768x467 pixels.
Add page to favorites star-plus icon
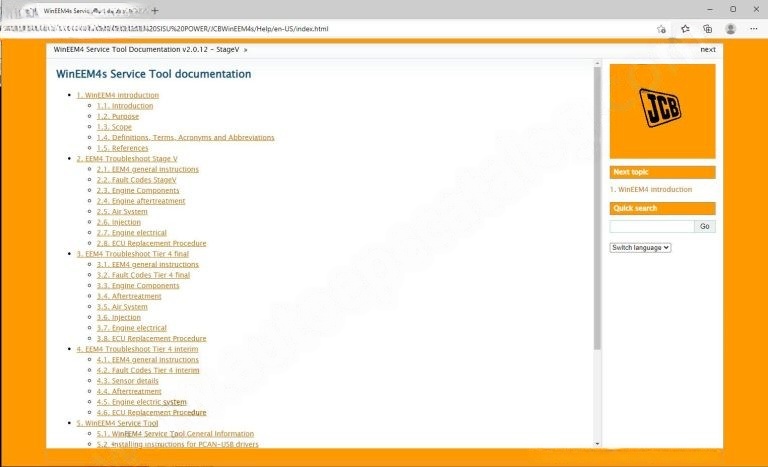tap(661, 29)
